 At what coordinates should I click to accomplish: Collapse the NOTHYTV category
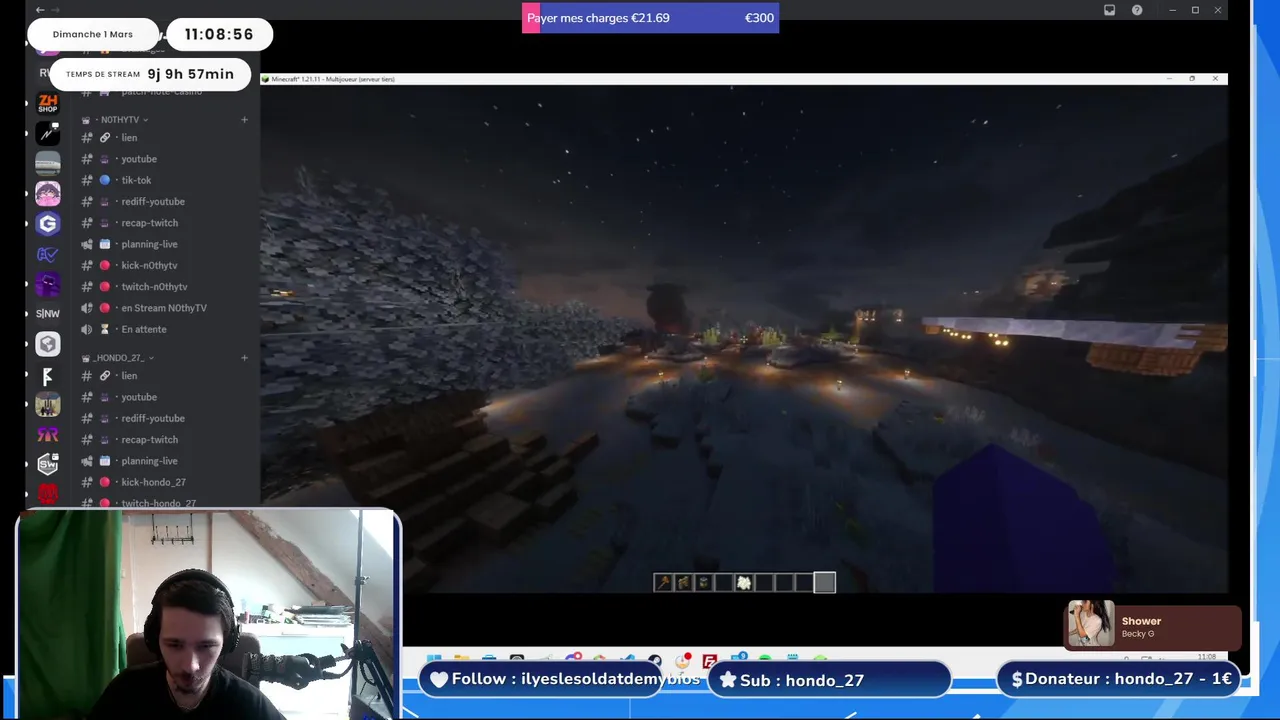120,120
